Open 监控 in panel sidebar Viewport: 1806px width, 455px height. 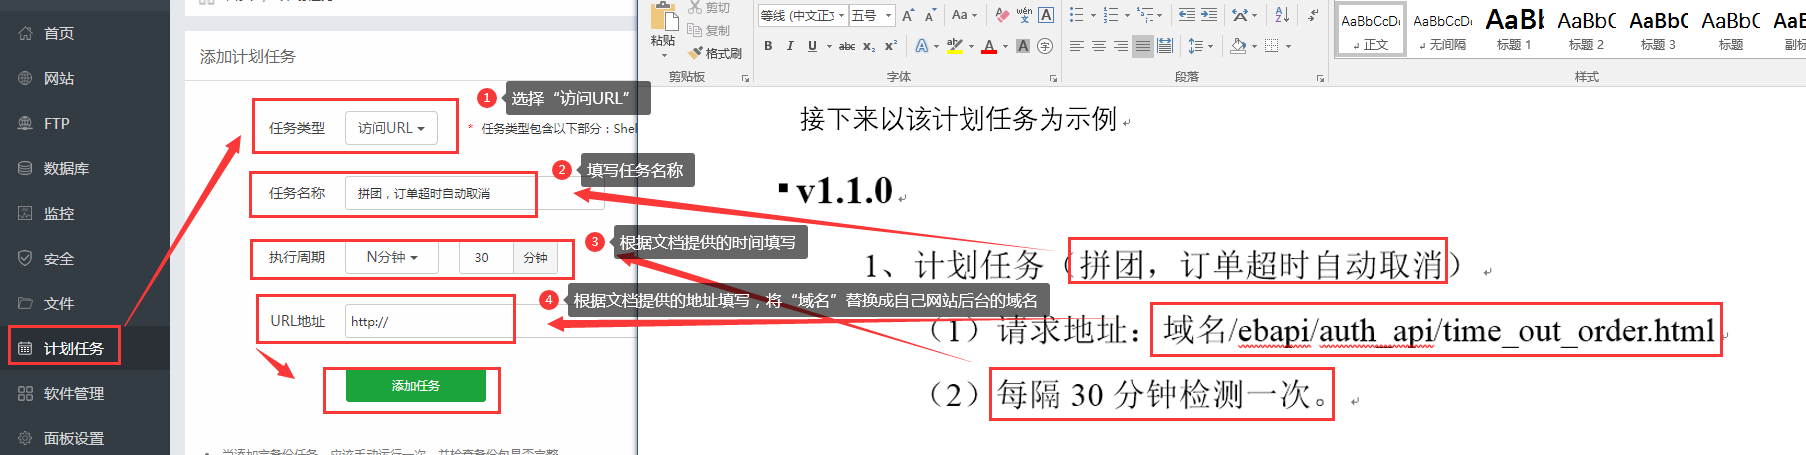(85, 213)
